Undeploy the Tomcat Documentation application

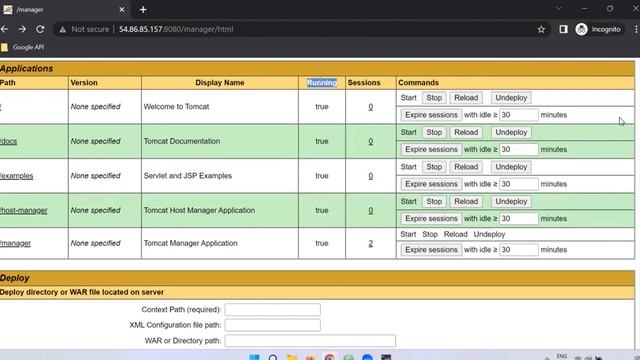tap(511, 133)
